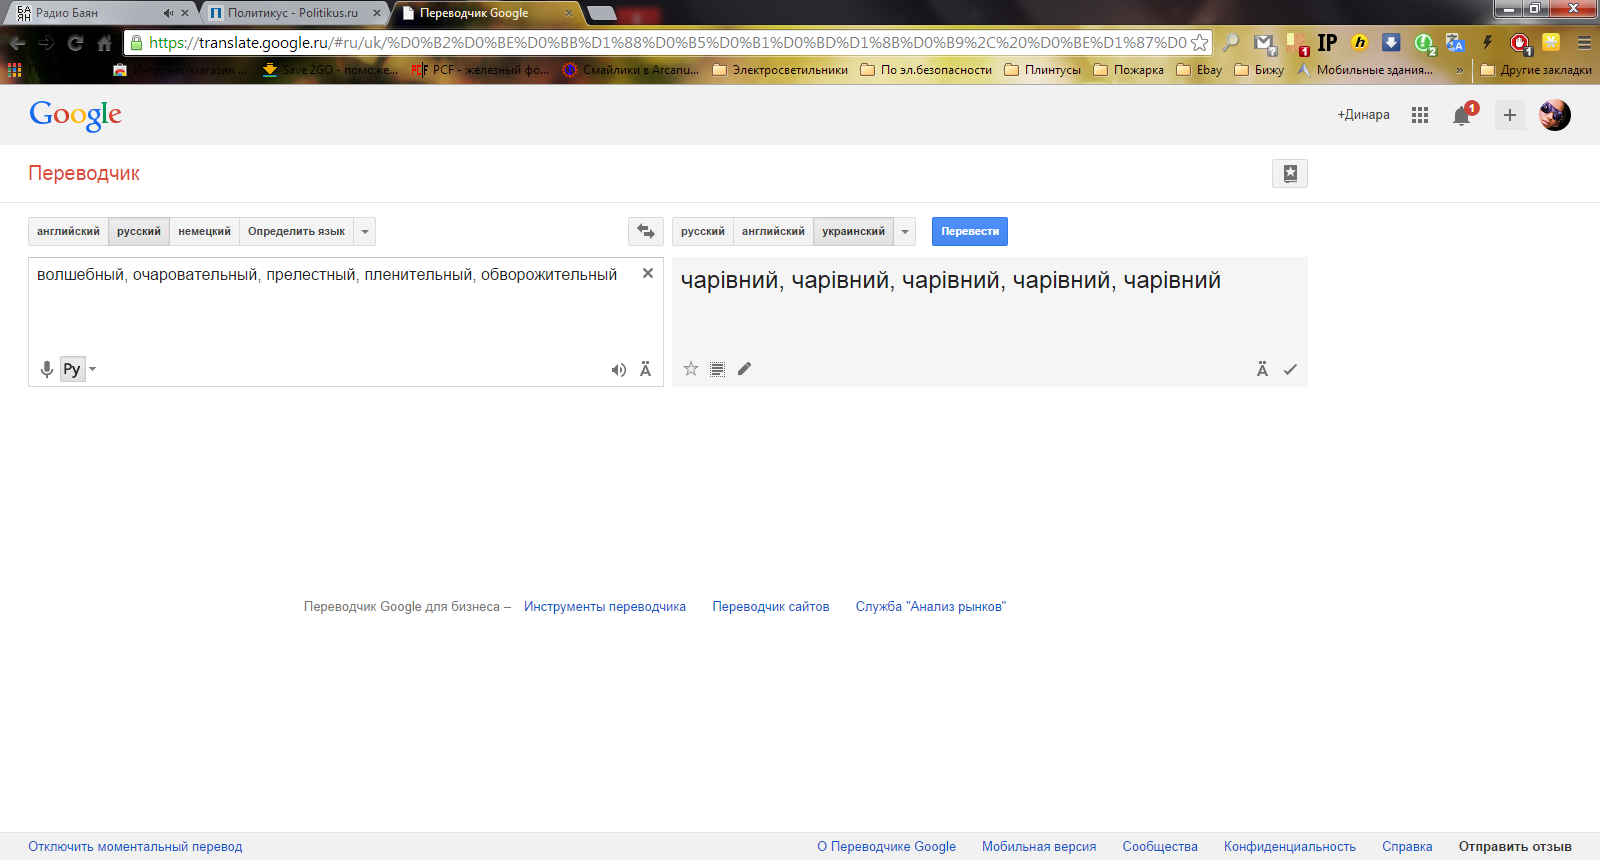Open Google Translate extension icon
Viewport: 1600px width, 860px height.
coord(1455,42)
